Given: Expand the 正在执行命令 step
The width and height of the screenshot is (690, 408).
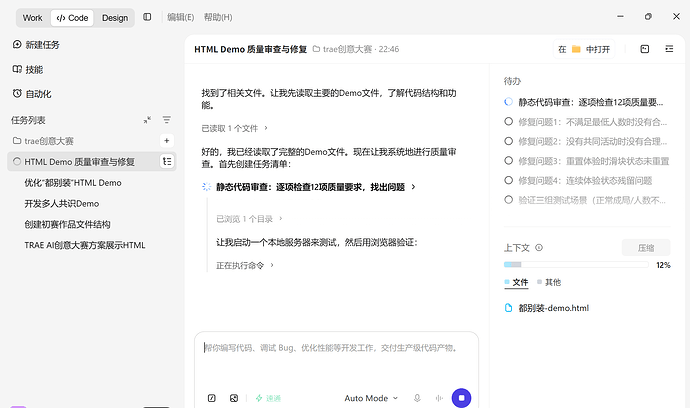Looking at the screenshot, I should (245, 265).
